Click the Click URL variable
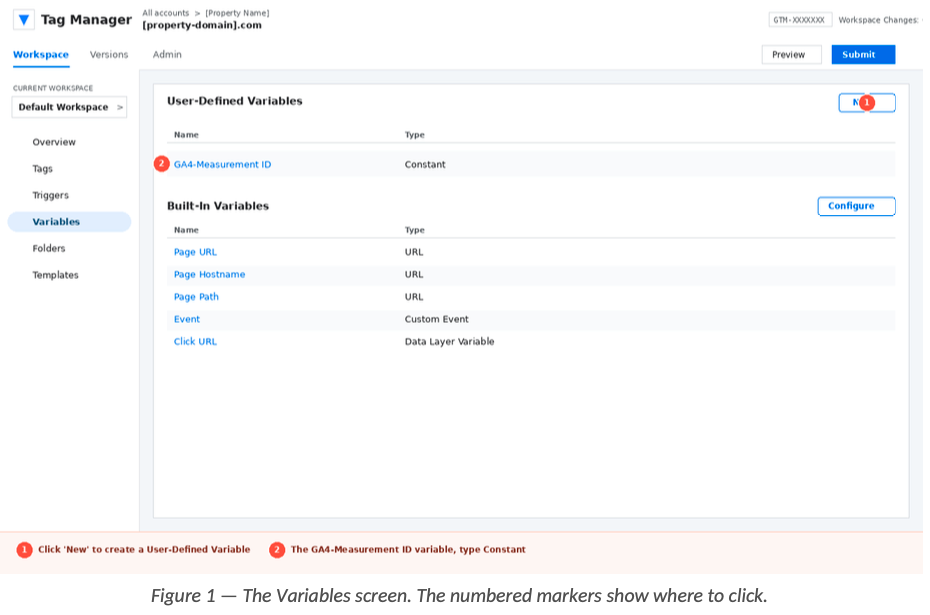Image resolution: width=930 pixels, height=615 pixels. pos(195,342)
